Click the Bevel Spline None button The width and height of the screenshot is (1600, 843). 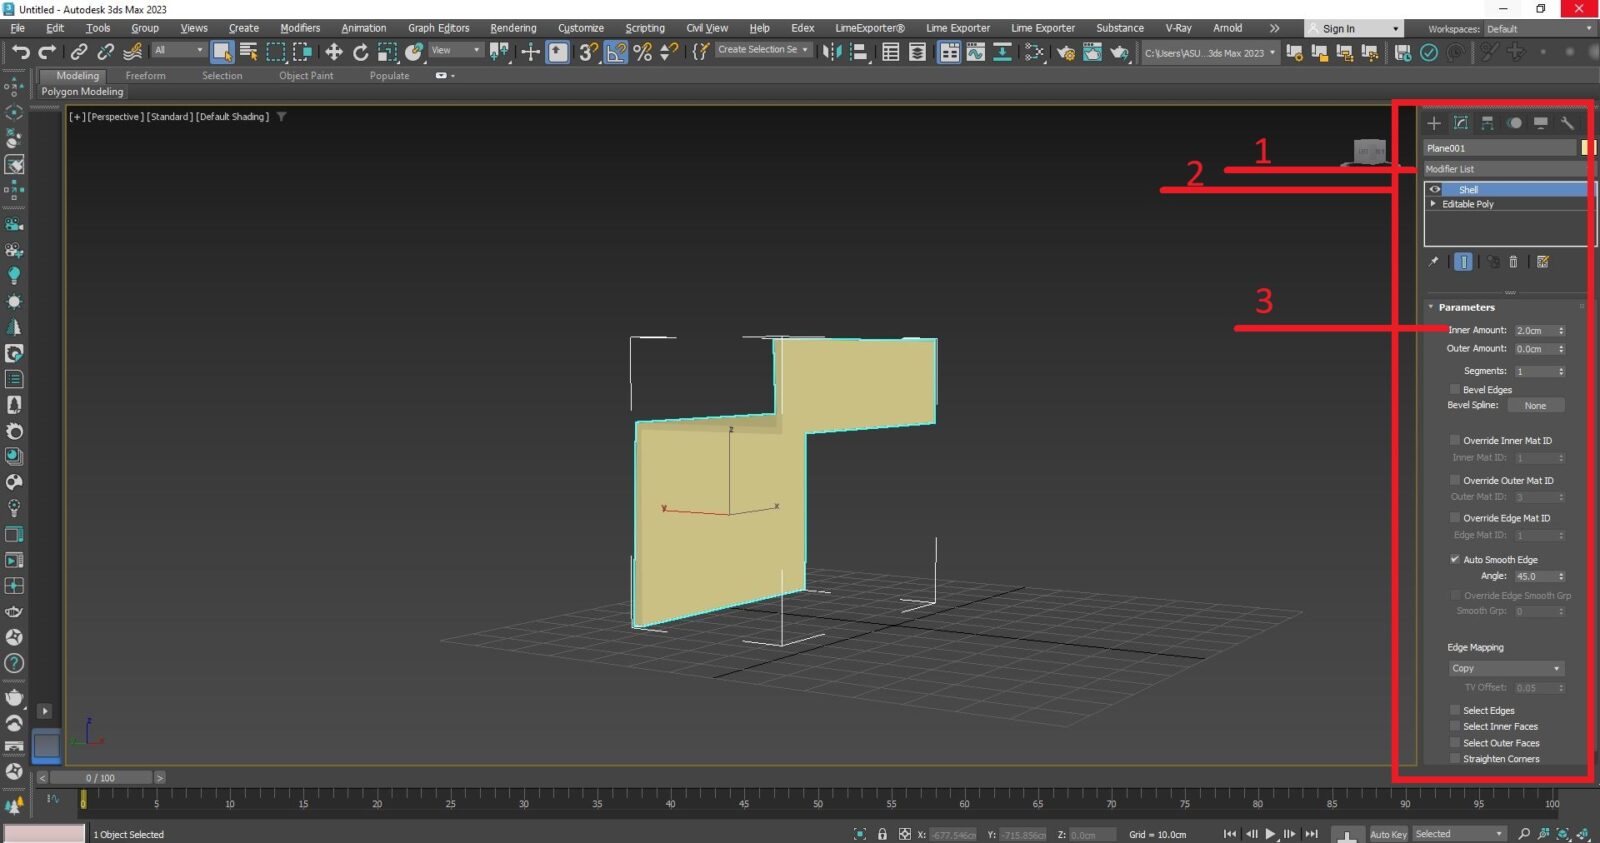pyautogui.click(x=1535, y=406)
